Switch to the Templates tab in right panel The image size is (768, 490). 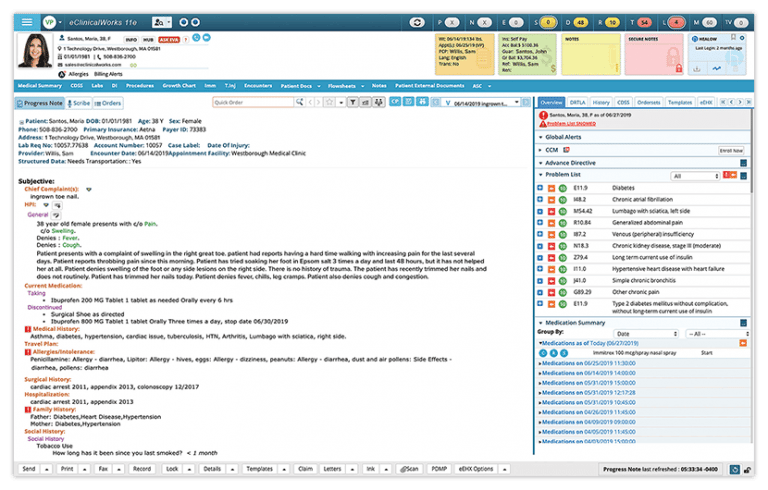click(680, 102)
